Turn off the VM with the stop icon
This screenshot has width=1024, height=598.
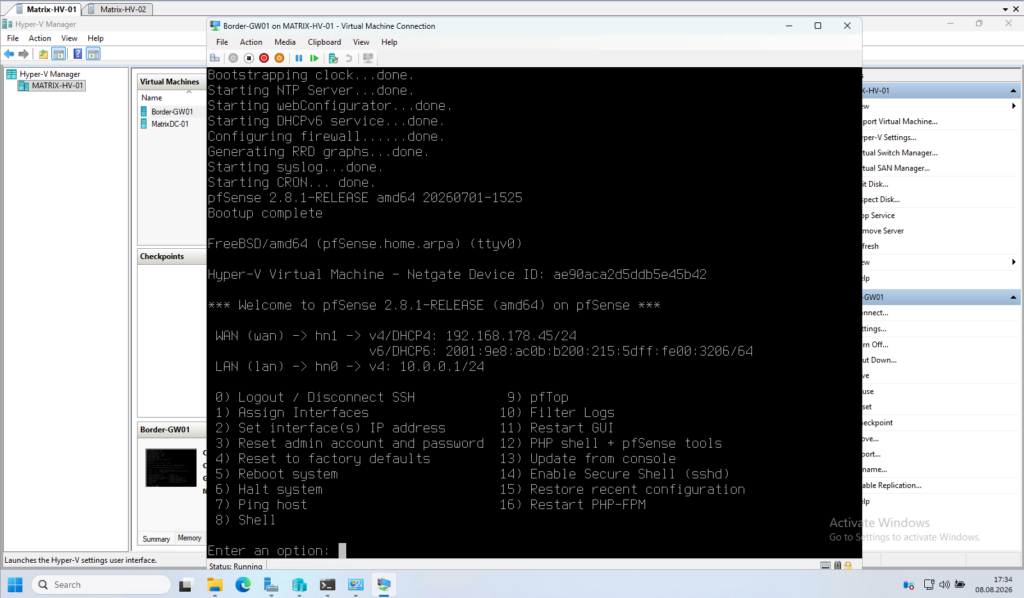(249, 58)
